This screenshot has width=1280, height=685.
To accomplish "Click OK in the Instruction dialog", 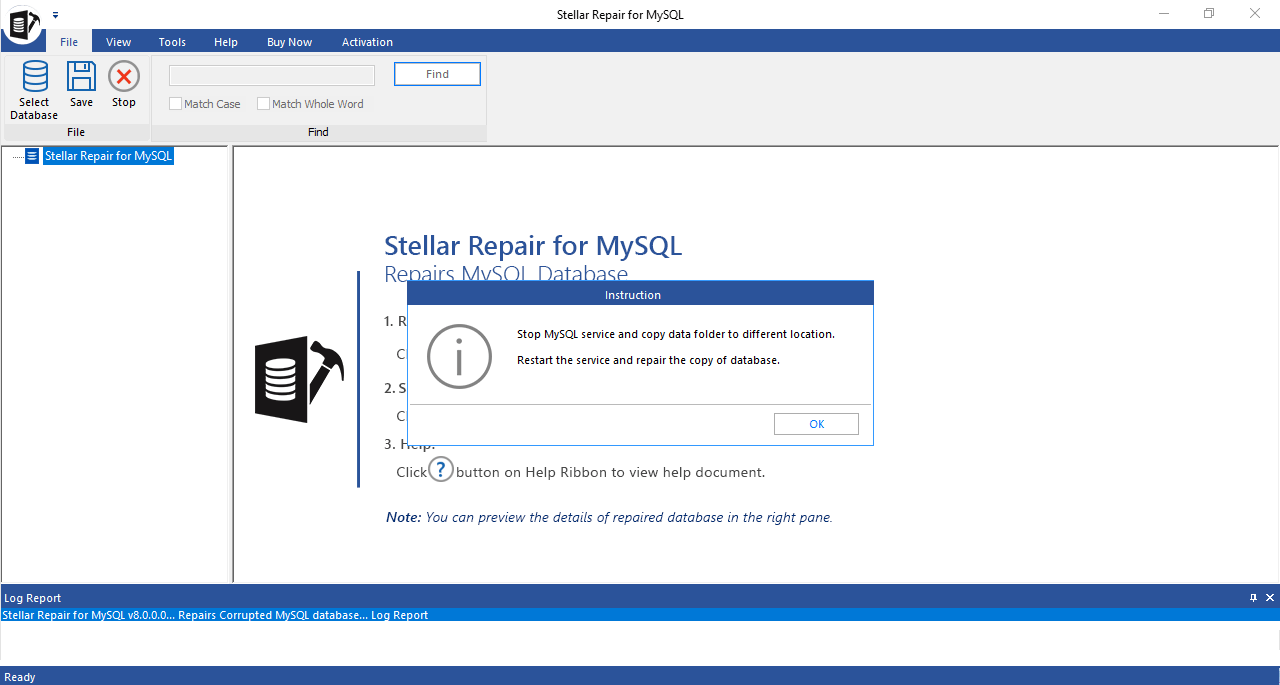I will (x=816, y=424).
